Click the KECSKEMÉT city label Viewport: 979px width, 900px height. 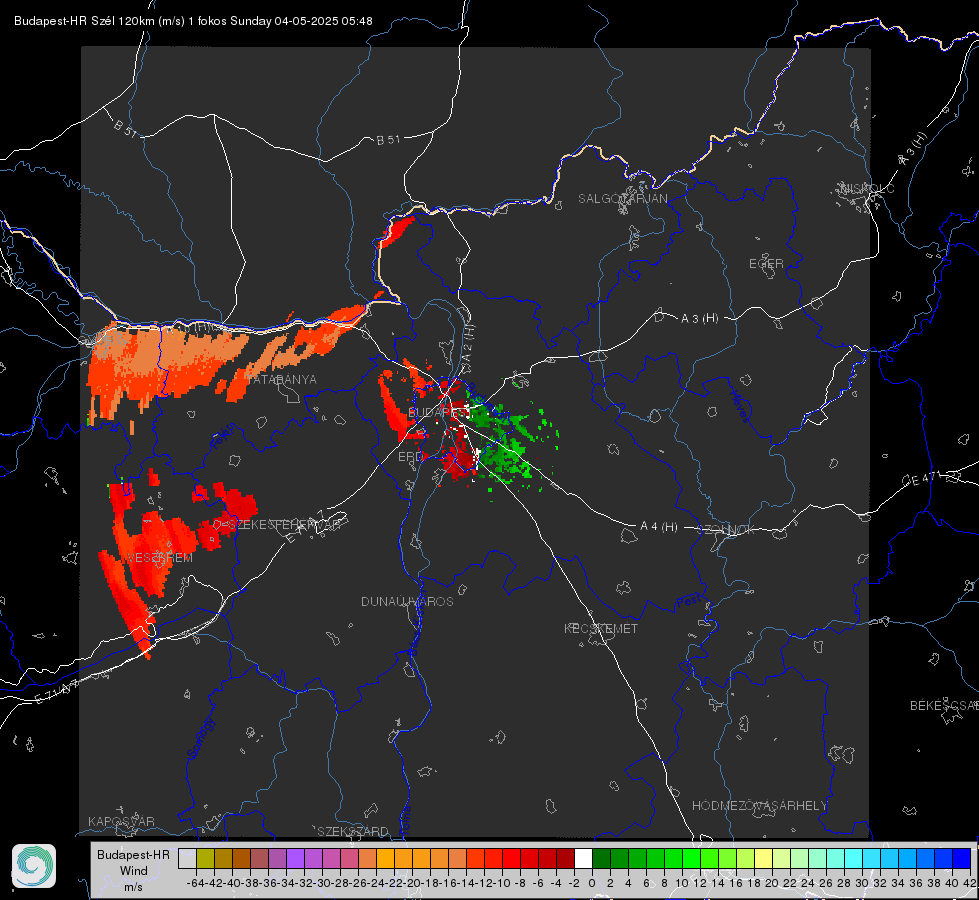(x=601, y=628)
